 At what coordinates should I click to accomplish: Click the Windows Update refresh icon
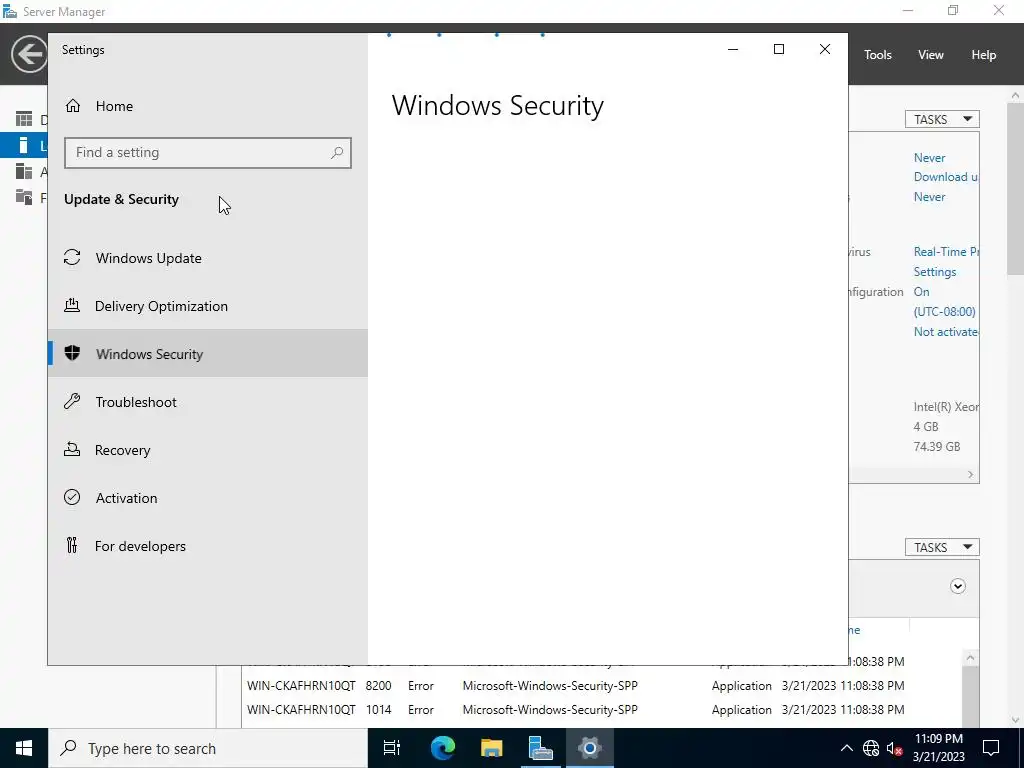(x=72, y=257)
